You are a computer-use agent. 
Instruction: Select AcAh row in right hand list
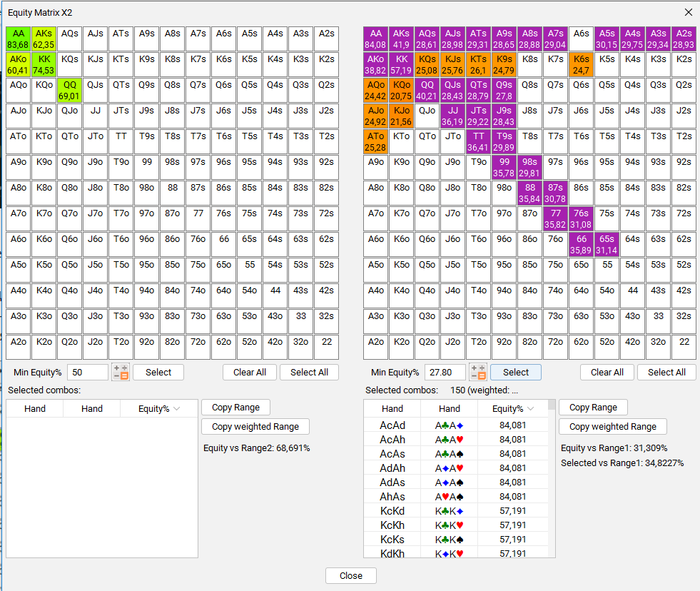coord(456,440)
